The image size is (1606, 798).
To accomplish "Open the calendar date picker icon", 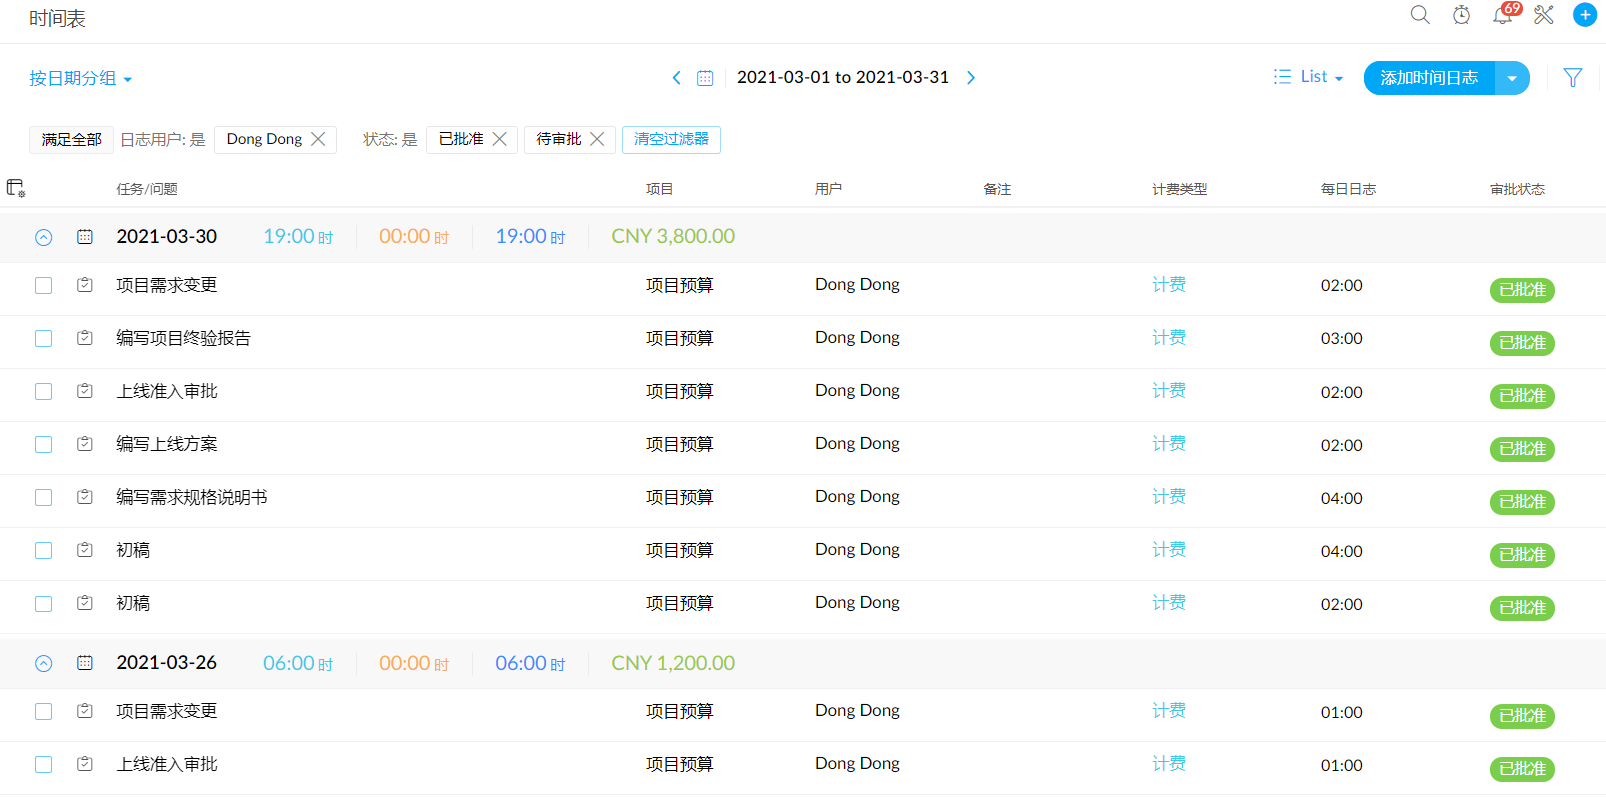I will coord(705,78).
